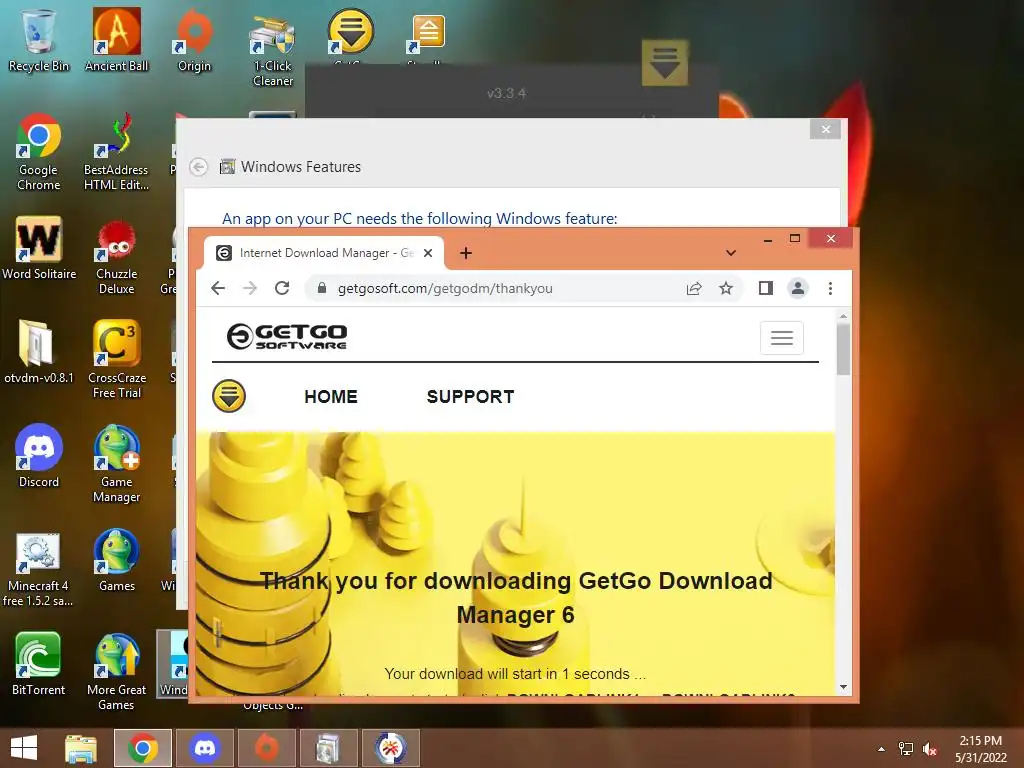Switch to Chrome in the taskbar
1024x768 pixels.
click(143, 748)
